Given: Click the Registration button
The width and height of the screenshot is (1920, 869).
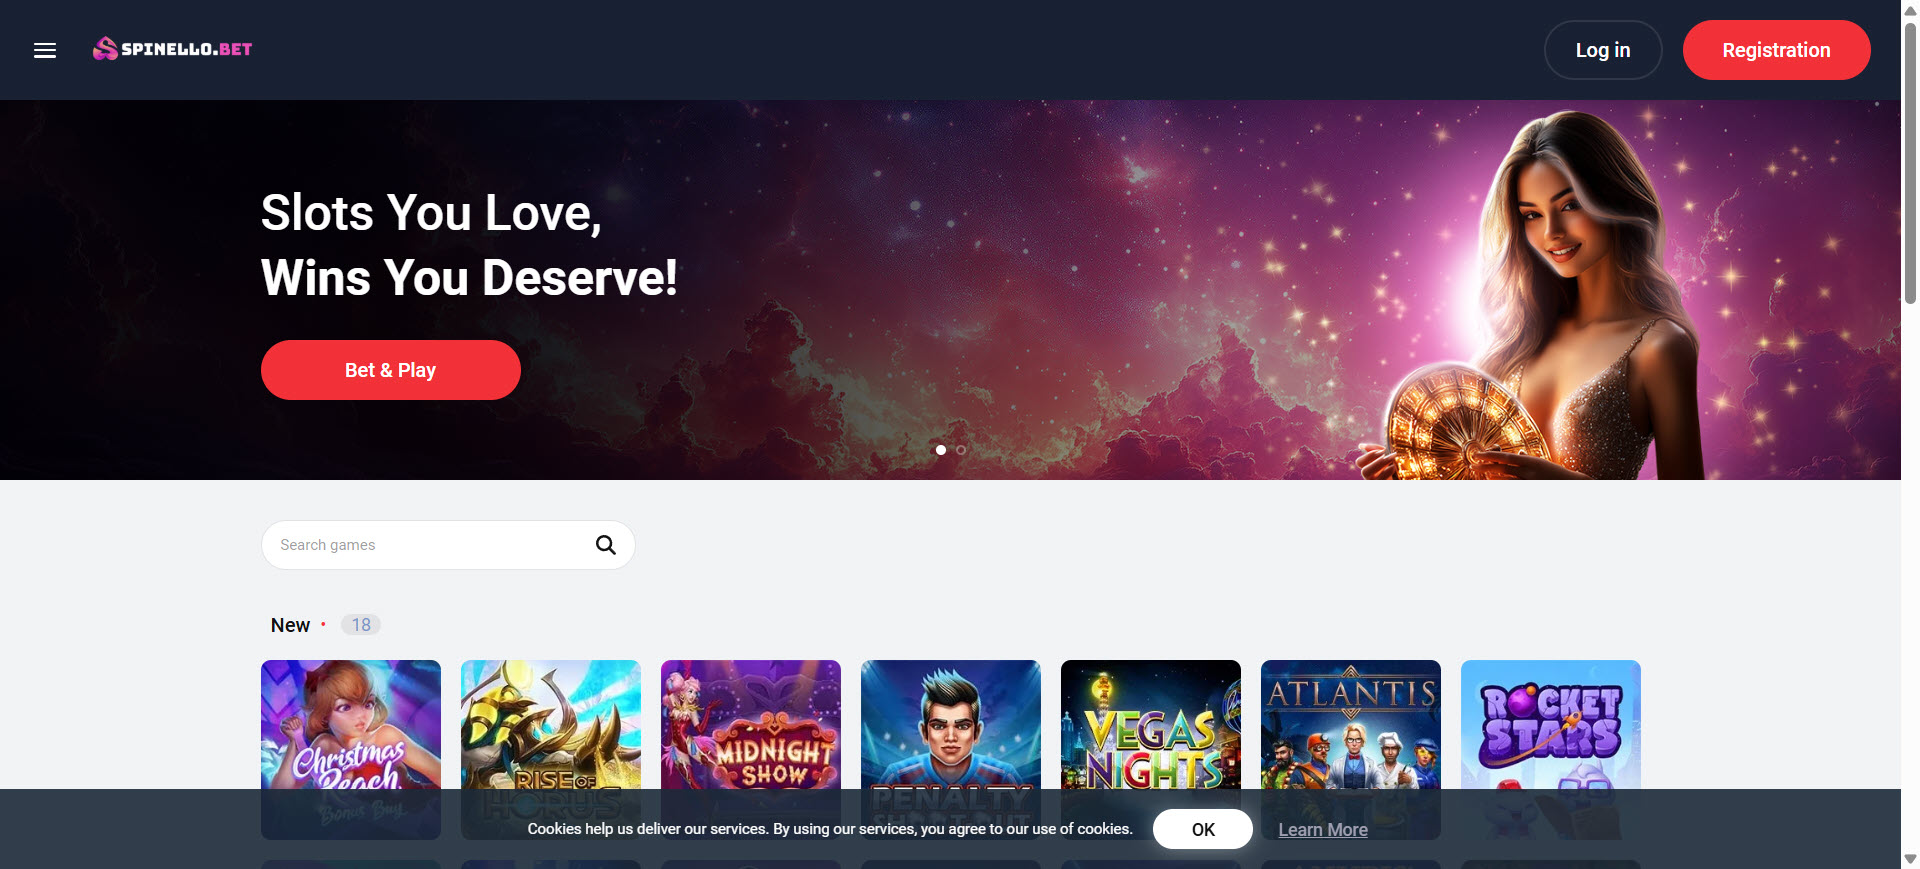Looking at the screenshot, I should (x=1776, y=50).
